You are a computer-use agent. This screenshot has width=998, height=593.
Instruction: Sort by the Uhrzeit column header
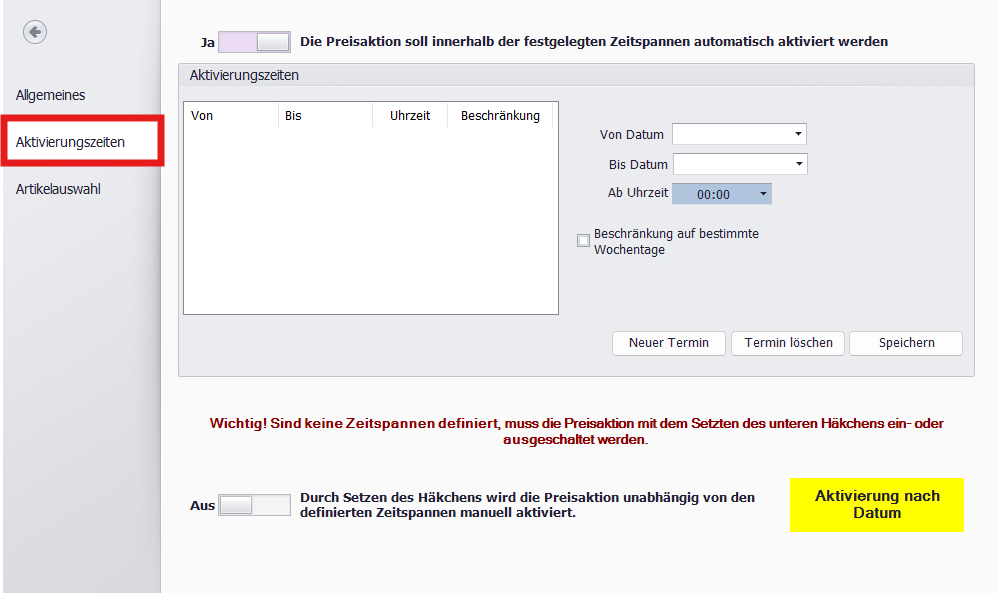click(410, 116)
